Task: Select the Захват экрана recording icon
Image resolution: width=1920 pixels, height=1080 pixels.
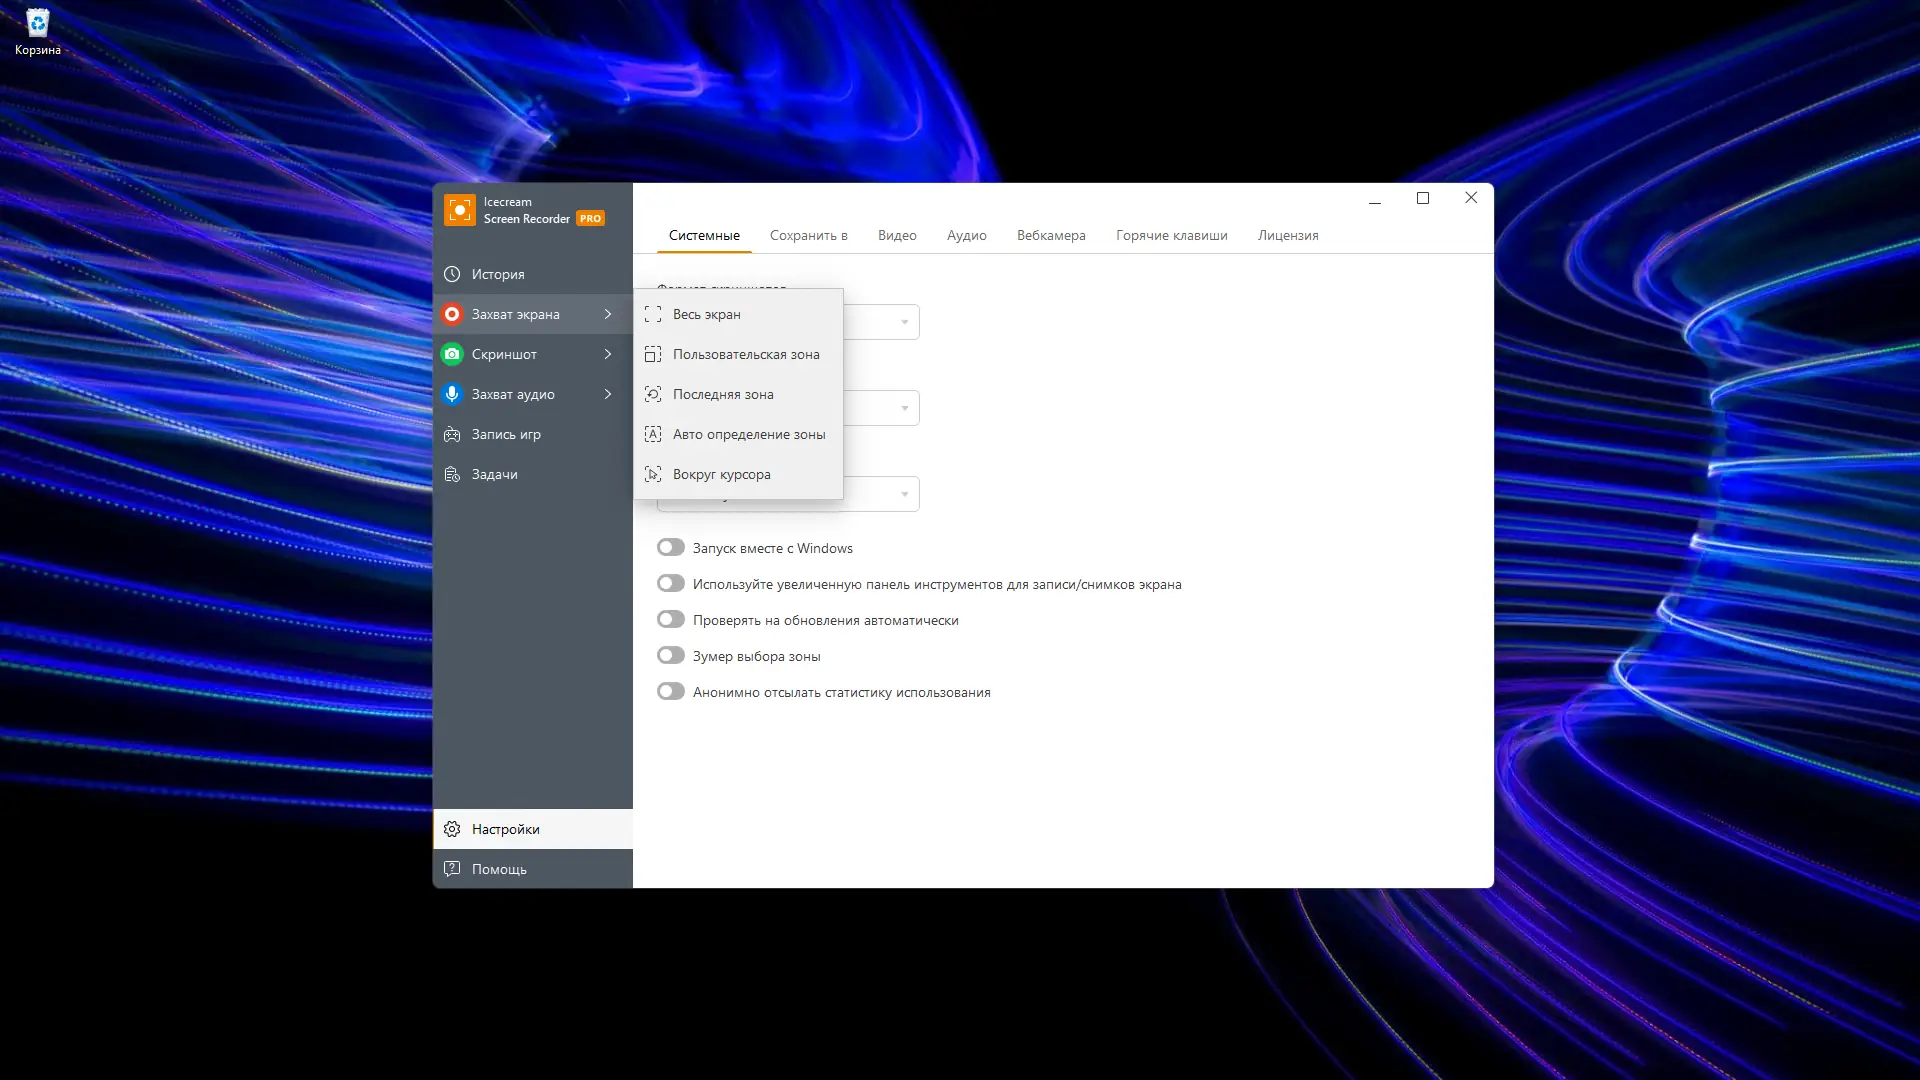Action: coord(452,314)
